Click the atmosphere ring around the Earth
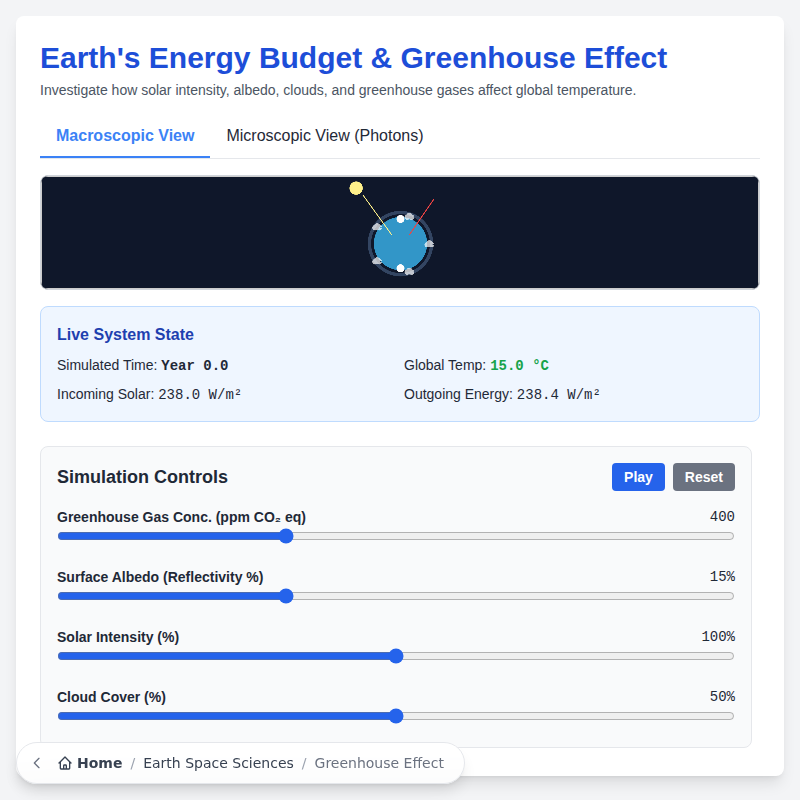The width and height of the screenshot is (800, 800). point(371,243)
